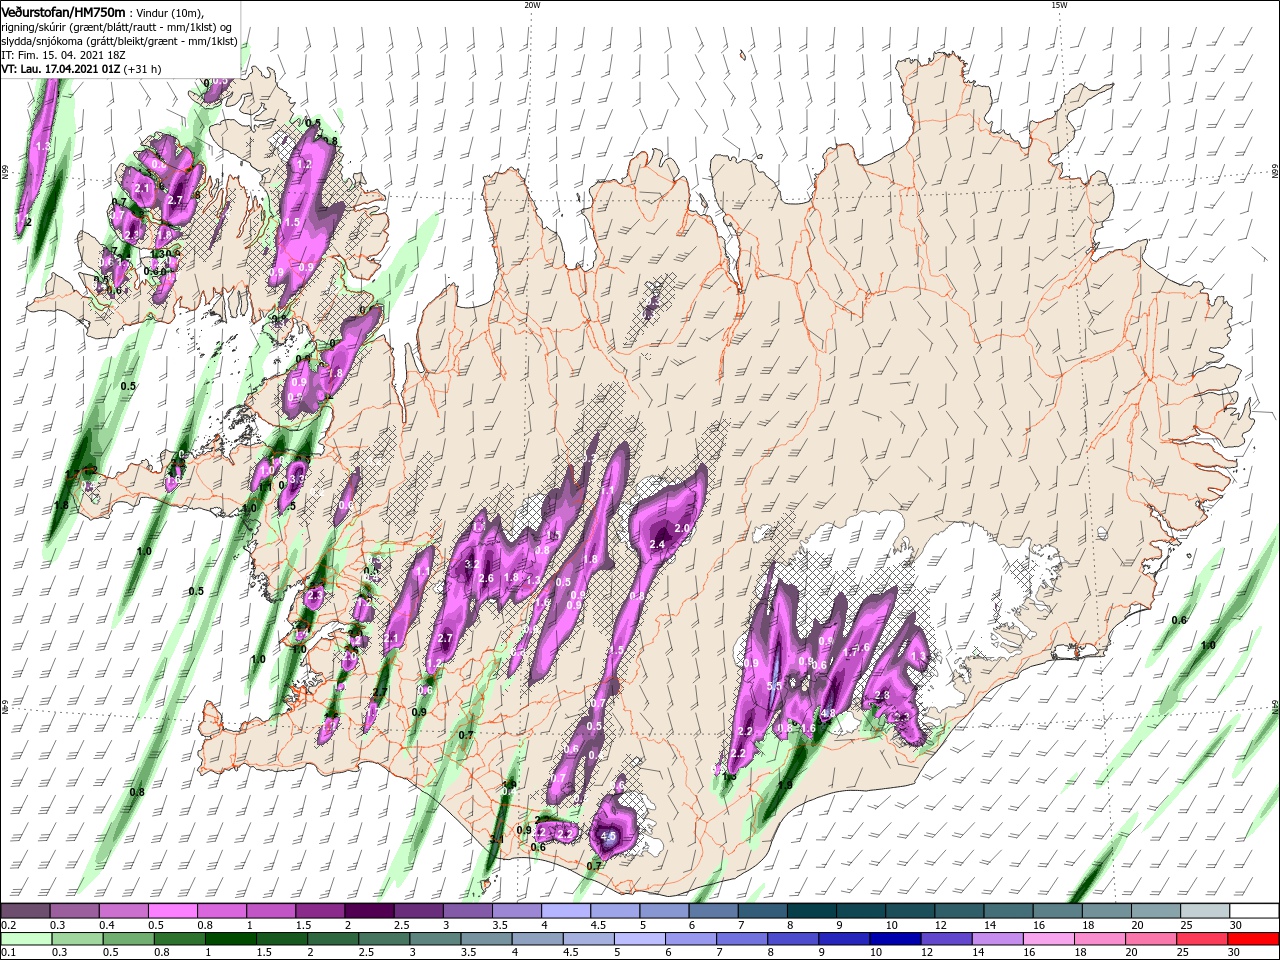This screenshot has height=960, width=1280.
Task: Click the 20W longitude label
Action: tap(532, 5)
